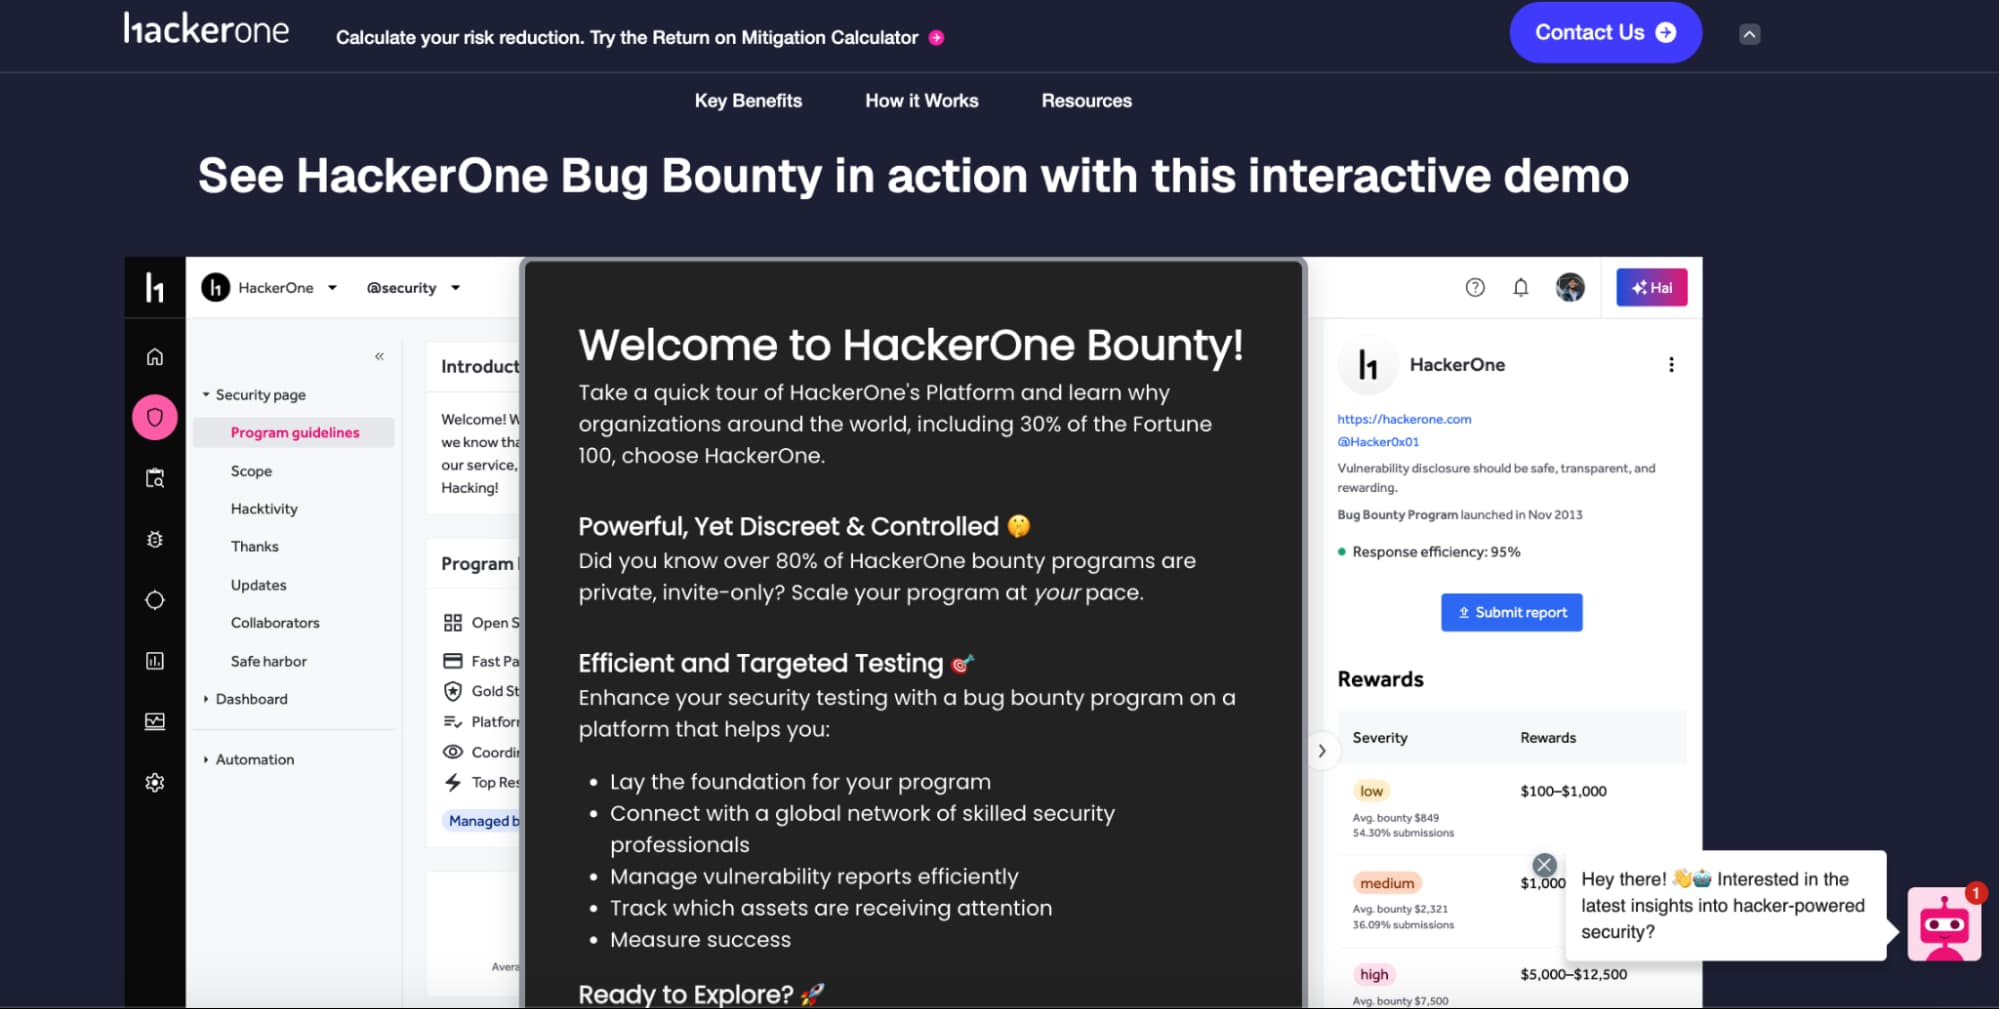Open the HackerOne organization dropdown
Viewport: 1999px width, 1009px height.
pyautogui.click(x=269, y=288)
